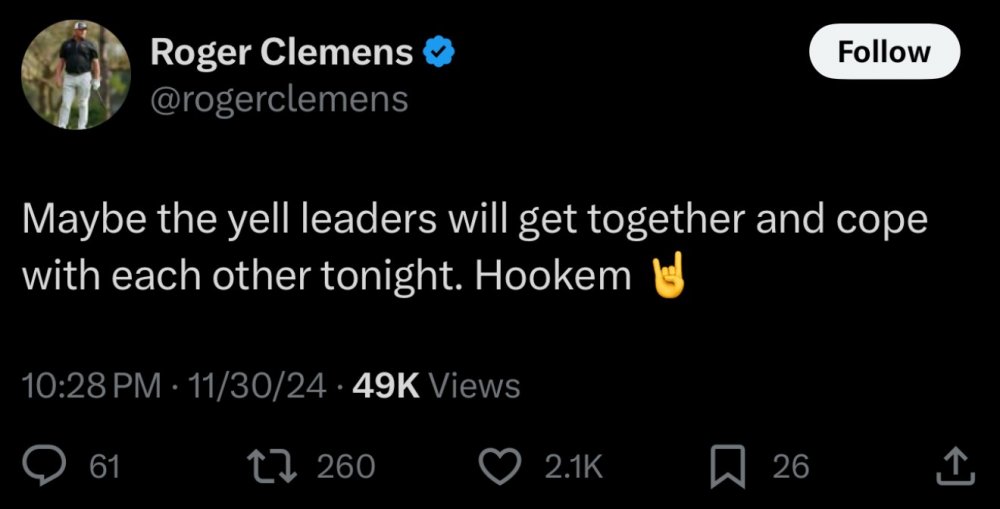Screen dimensions: 1000x509
Task: Visit the @rogerclemens handle
Action: (279, 99)
